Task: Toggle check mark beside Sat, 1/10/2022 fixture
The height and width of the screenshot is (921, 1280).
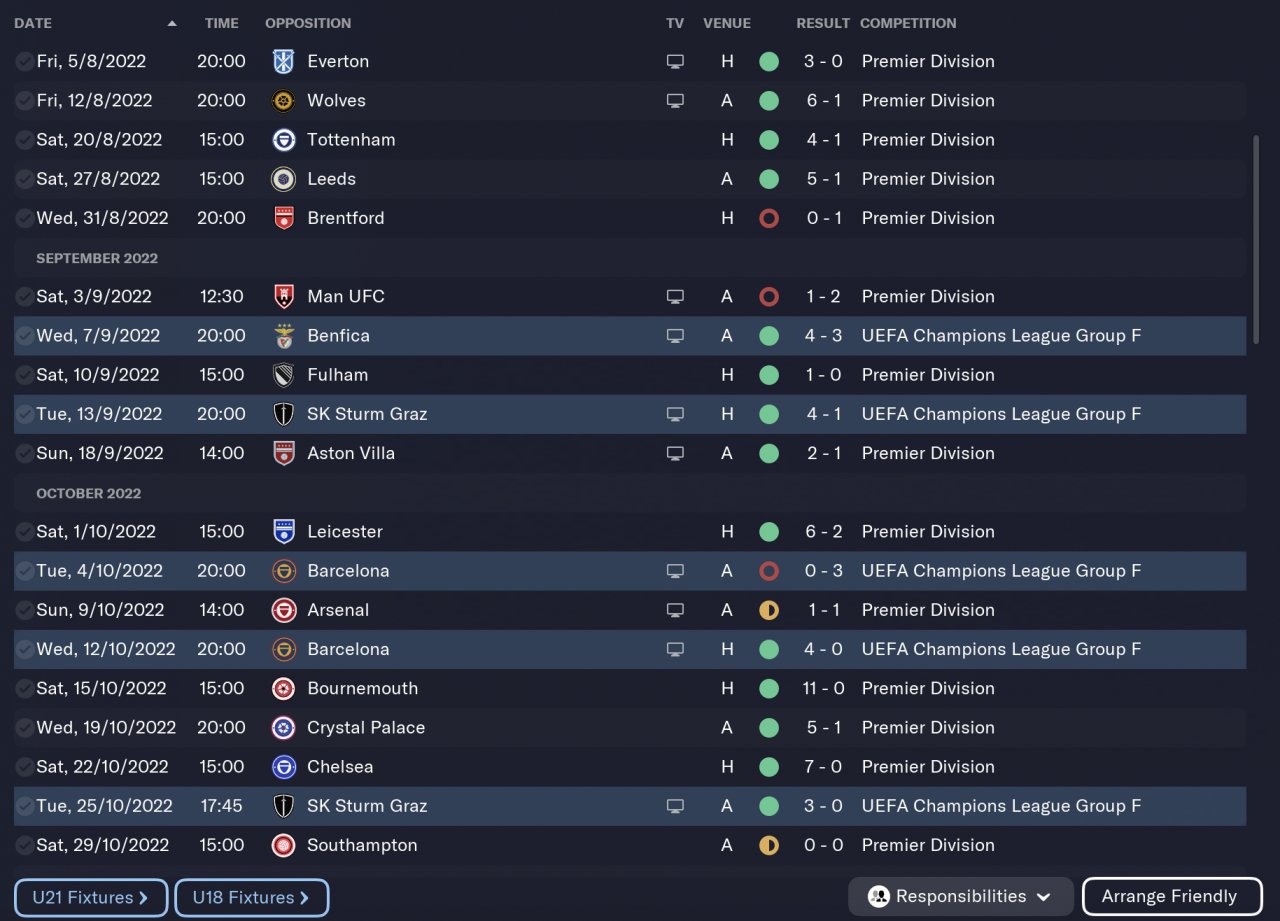Action: point(24,532)
